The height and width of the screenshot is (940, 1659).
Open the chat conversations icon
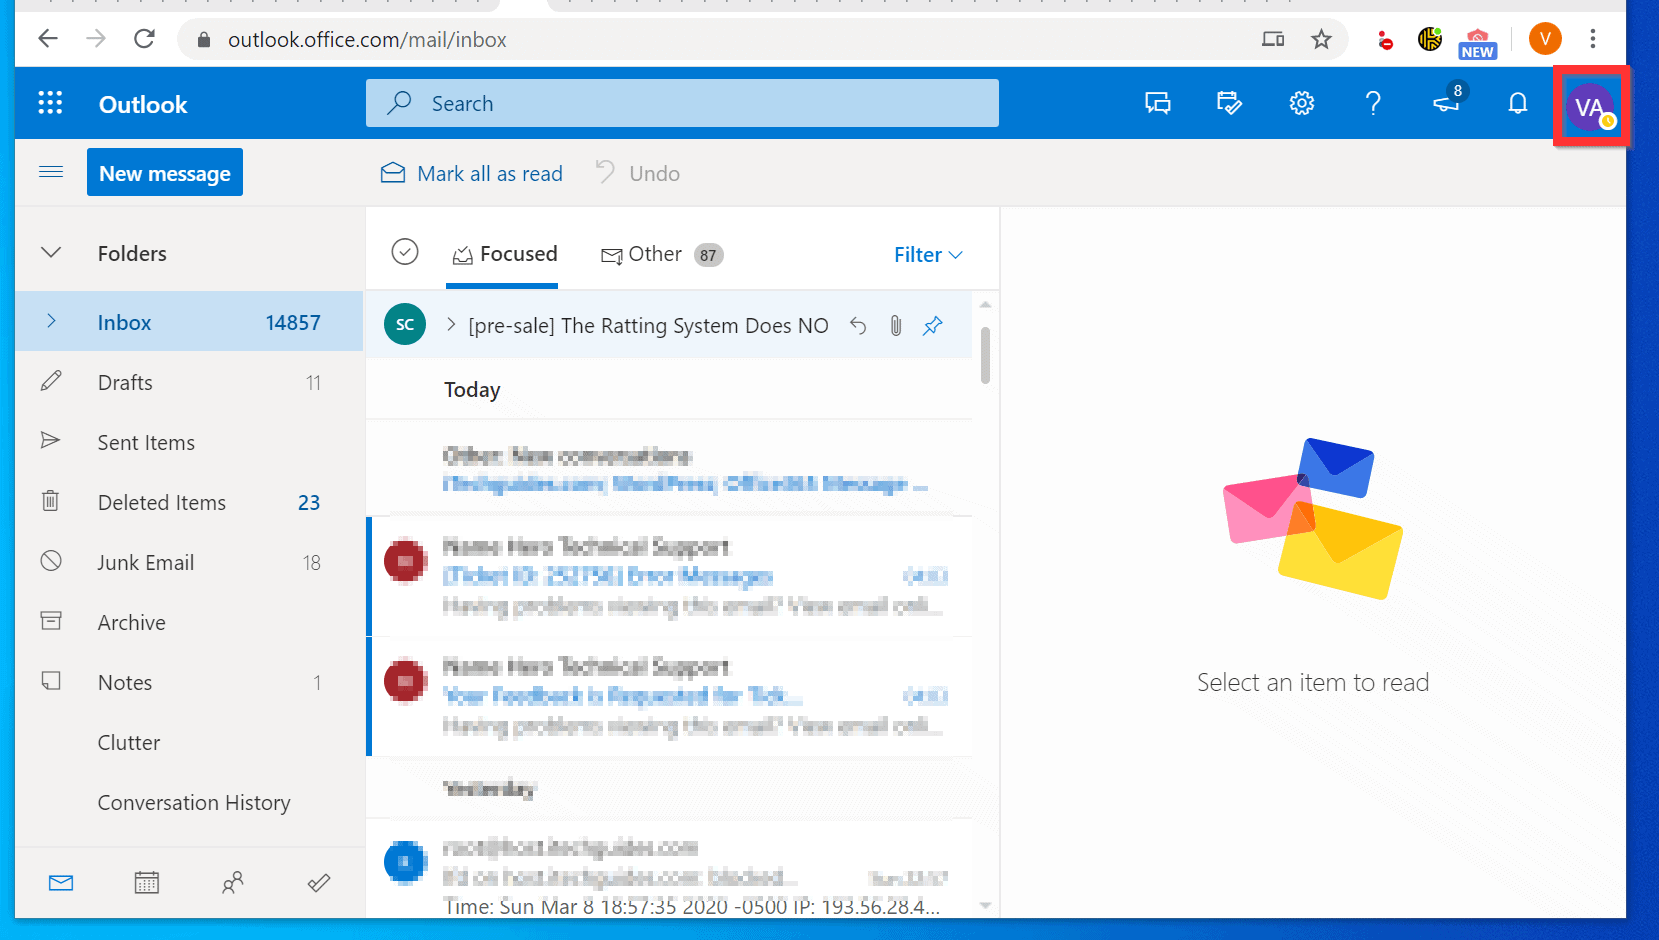[x=1157, y=103]
